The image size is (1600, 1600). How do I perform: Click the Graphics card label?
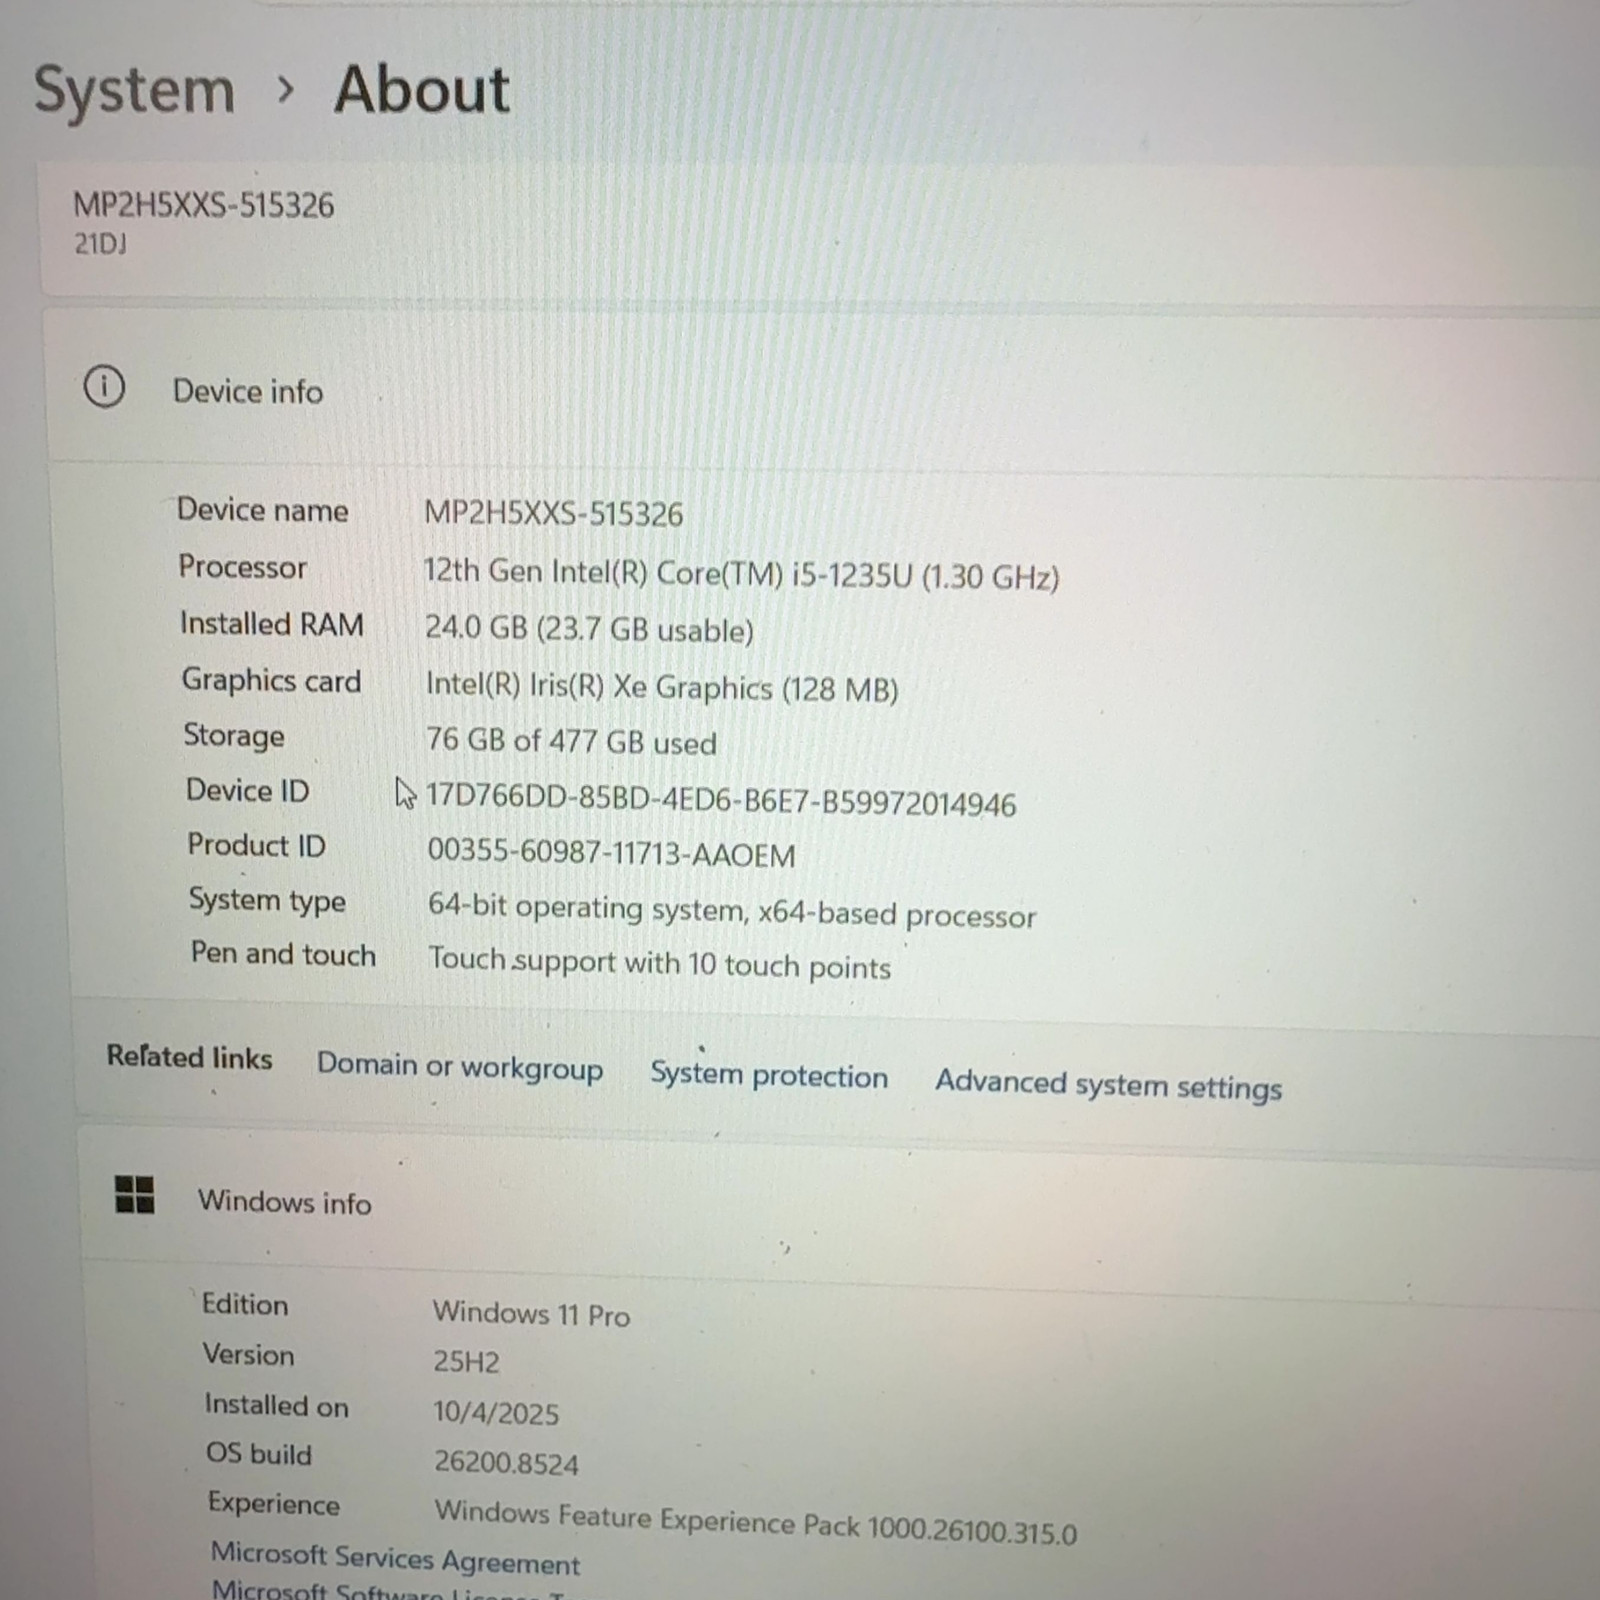271,681
